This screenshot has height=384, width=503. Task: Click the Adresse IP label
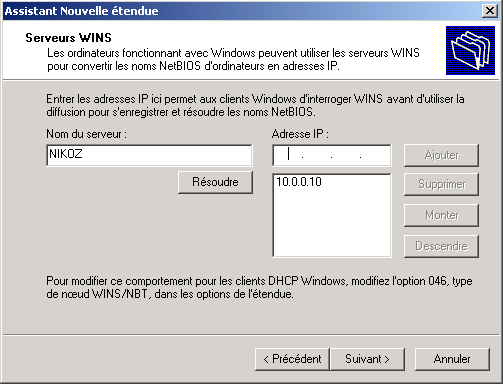tap(300, 134)
